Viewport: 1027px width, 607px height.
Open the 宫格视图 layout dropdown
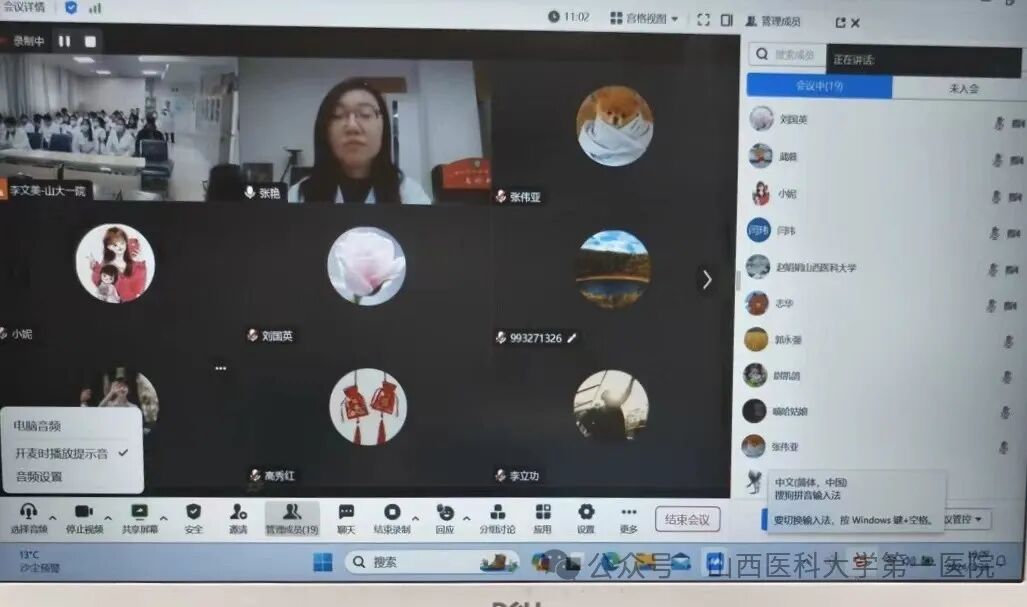coord(644,18)
